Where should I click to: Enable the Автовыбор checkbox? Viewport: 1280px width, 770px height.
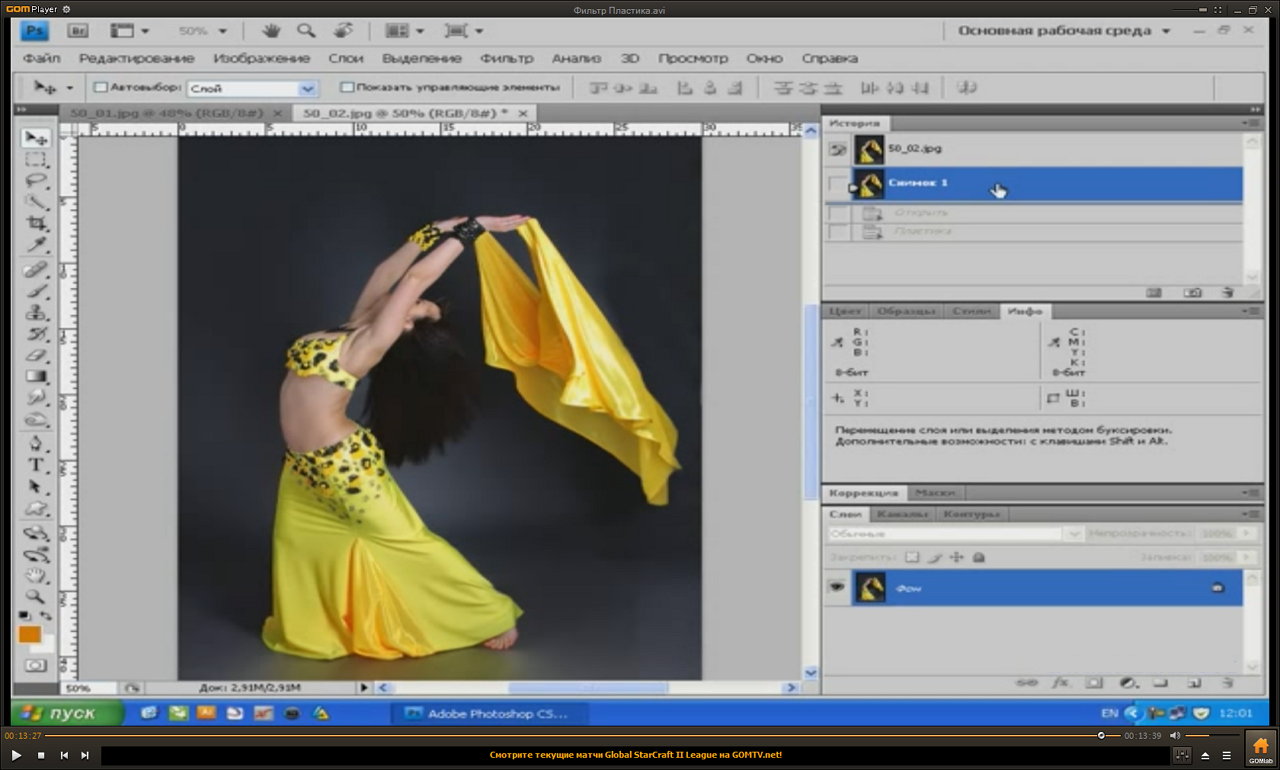tap(100, 87)
